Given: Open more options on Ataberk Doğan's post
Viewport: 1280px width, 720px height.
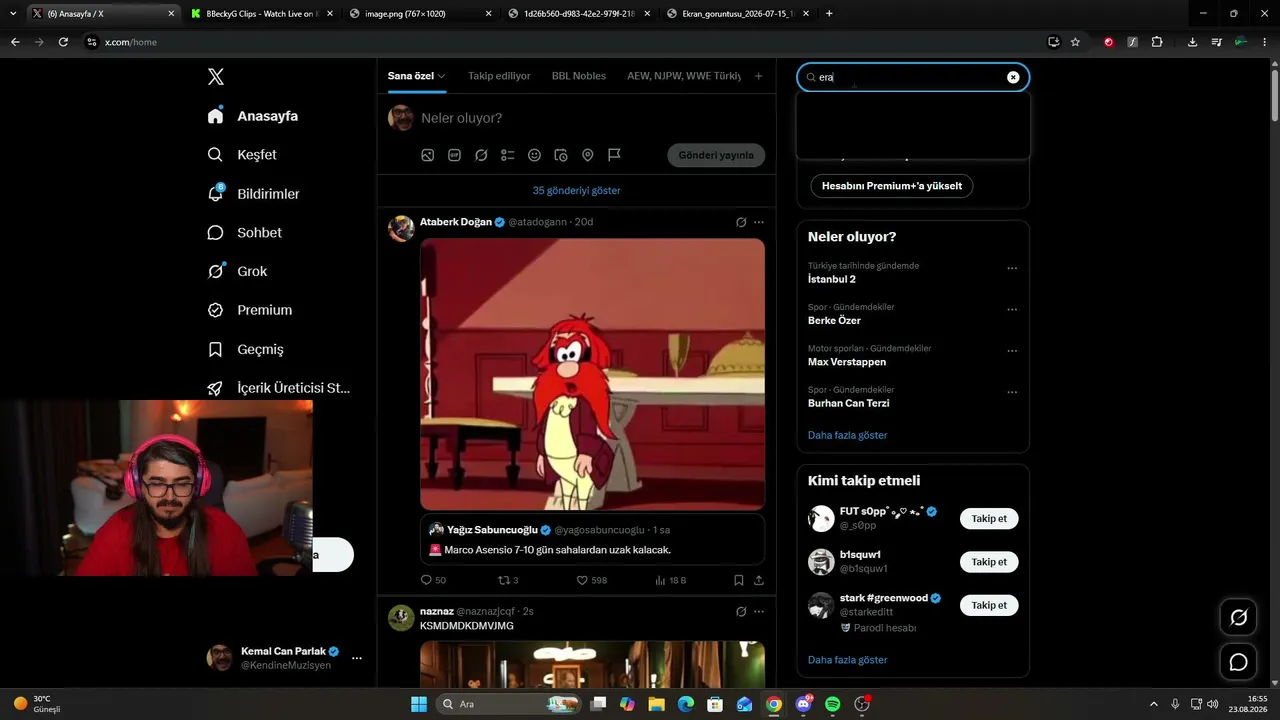Looking at the screenshot, I should coord(759,222).
